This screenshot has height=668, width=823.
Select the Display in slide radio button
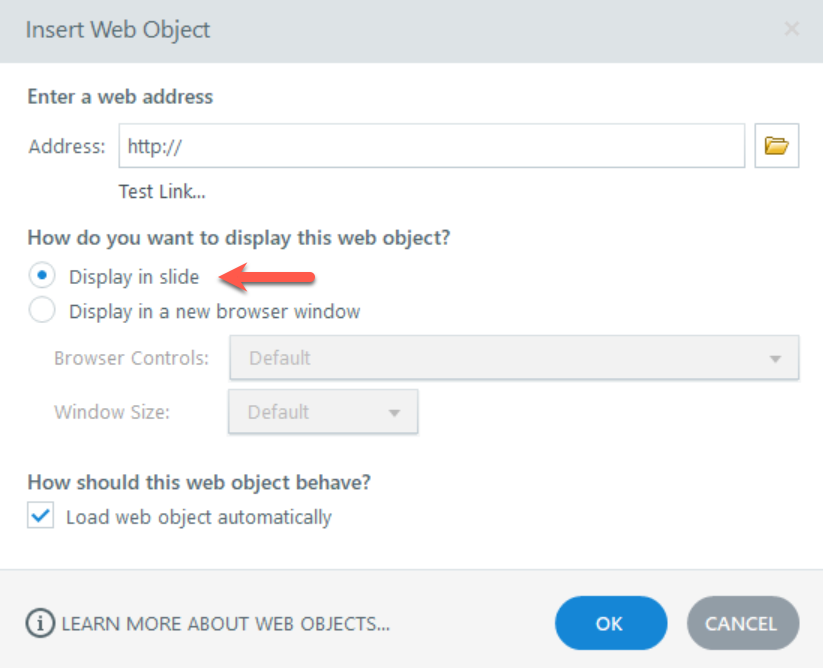click(42, 276)
